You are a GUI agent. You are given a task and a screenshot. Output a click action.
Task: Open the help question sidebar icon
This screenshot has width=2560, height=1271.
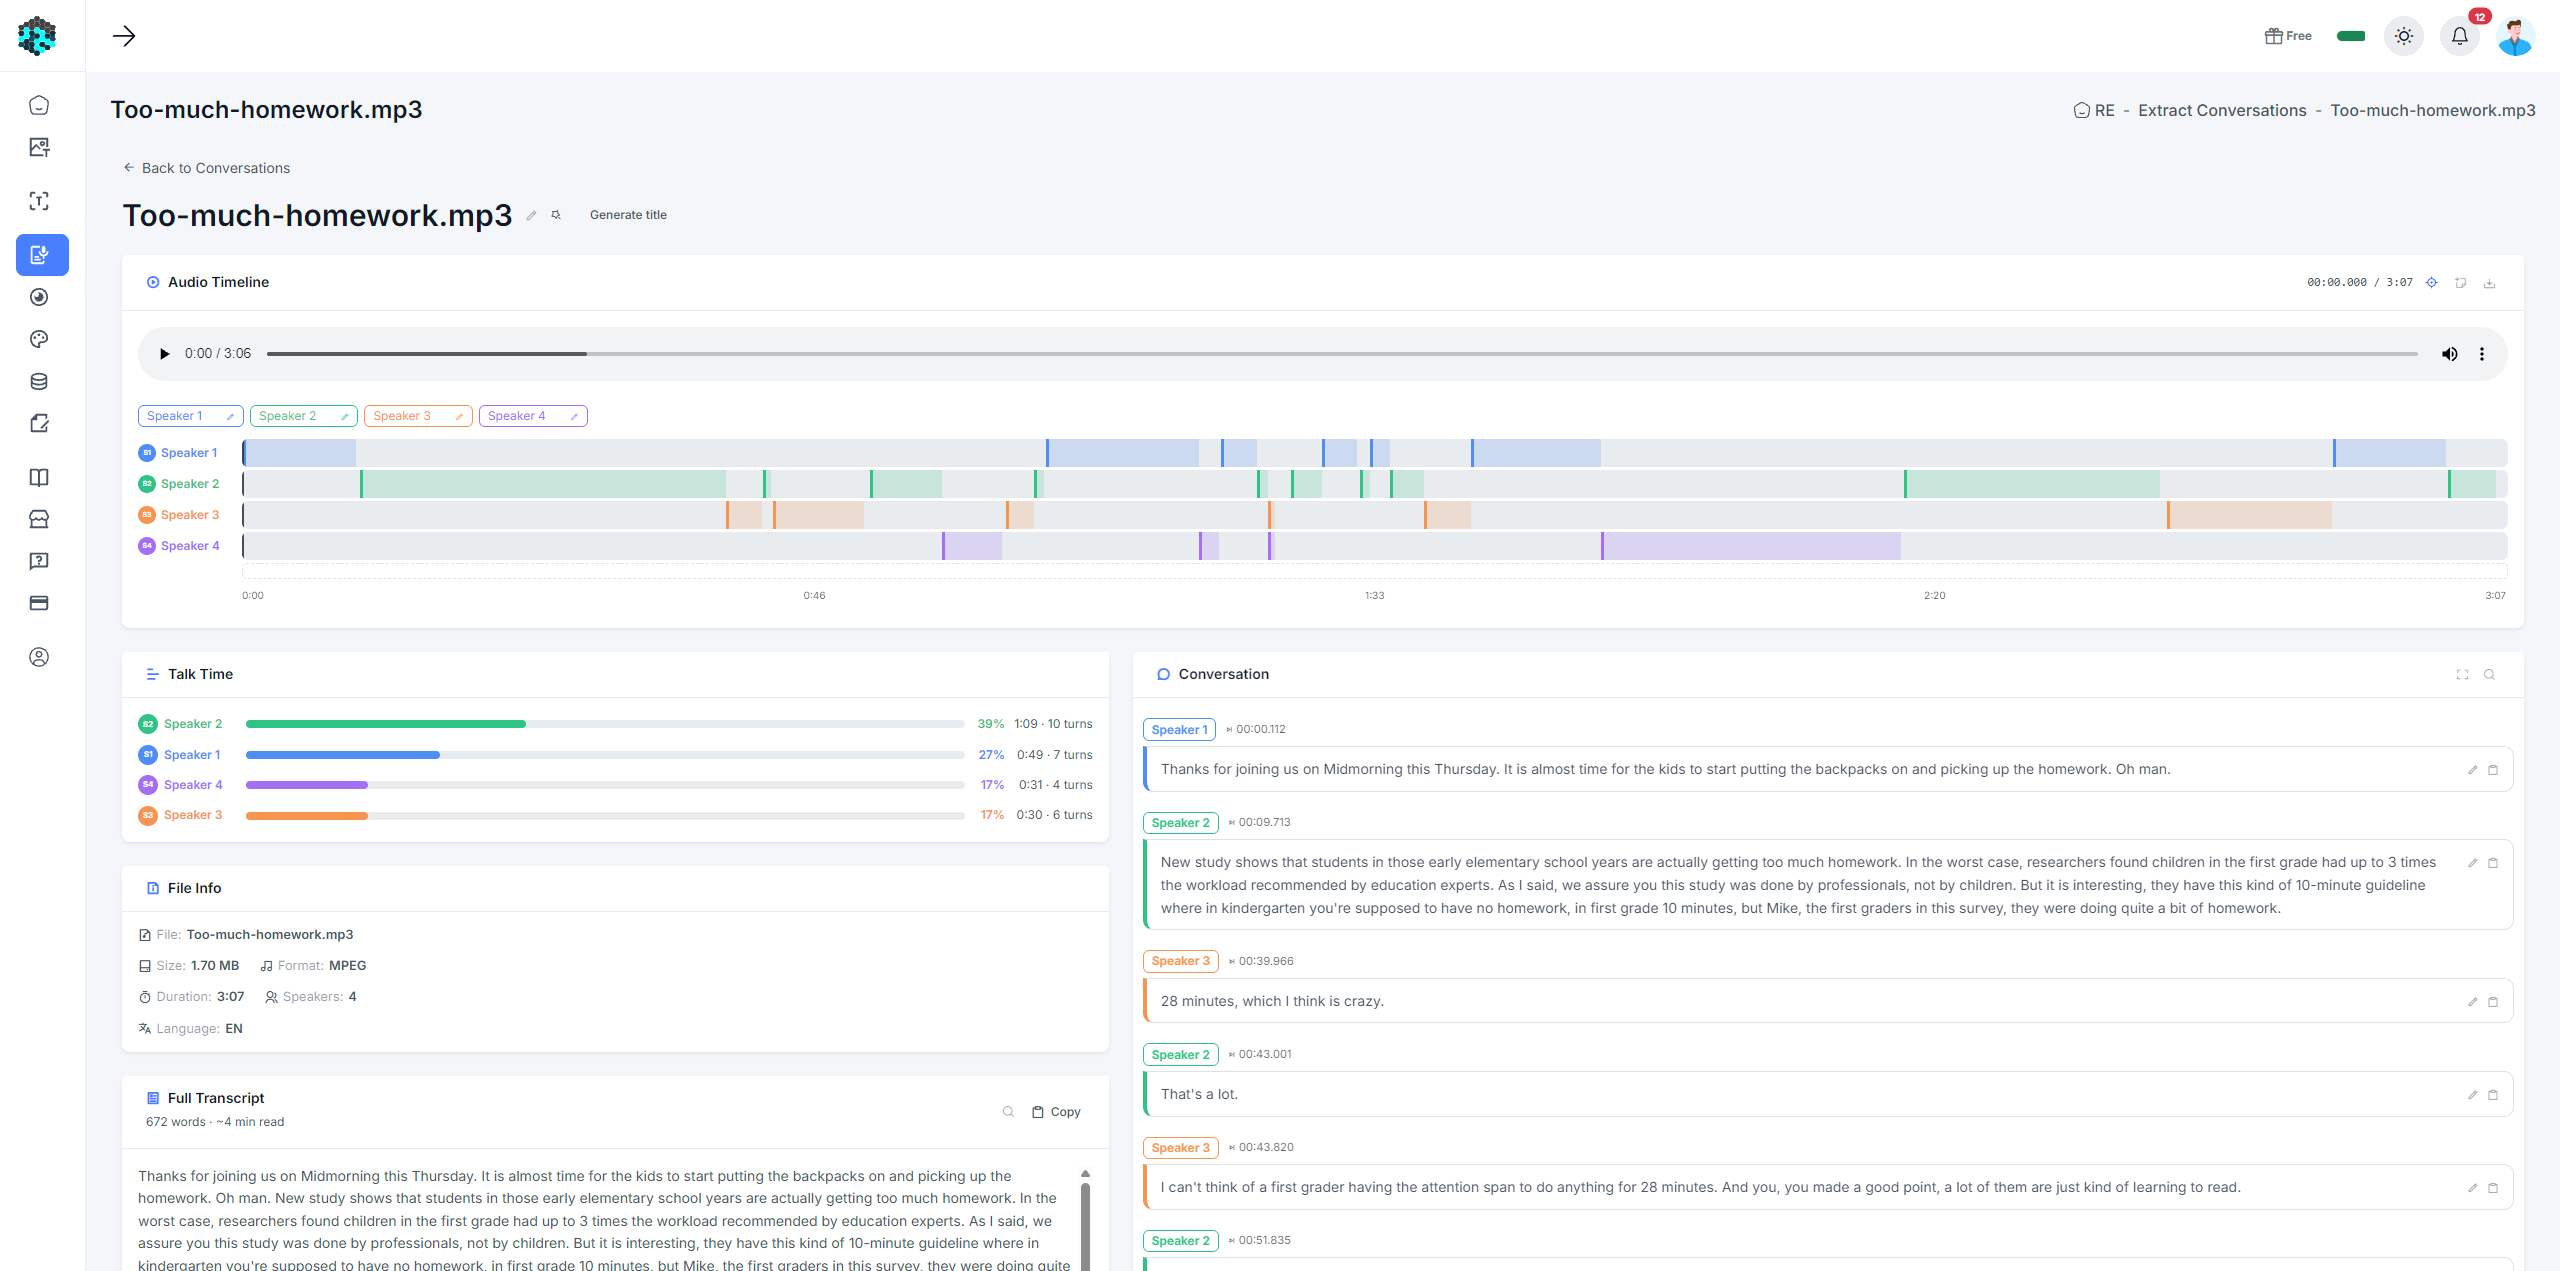pos(39,561)
